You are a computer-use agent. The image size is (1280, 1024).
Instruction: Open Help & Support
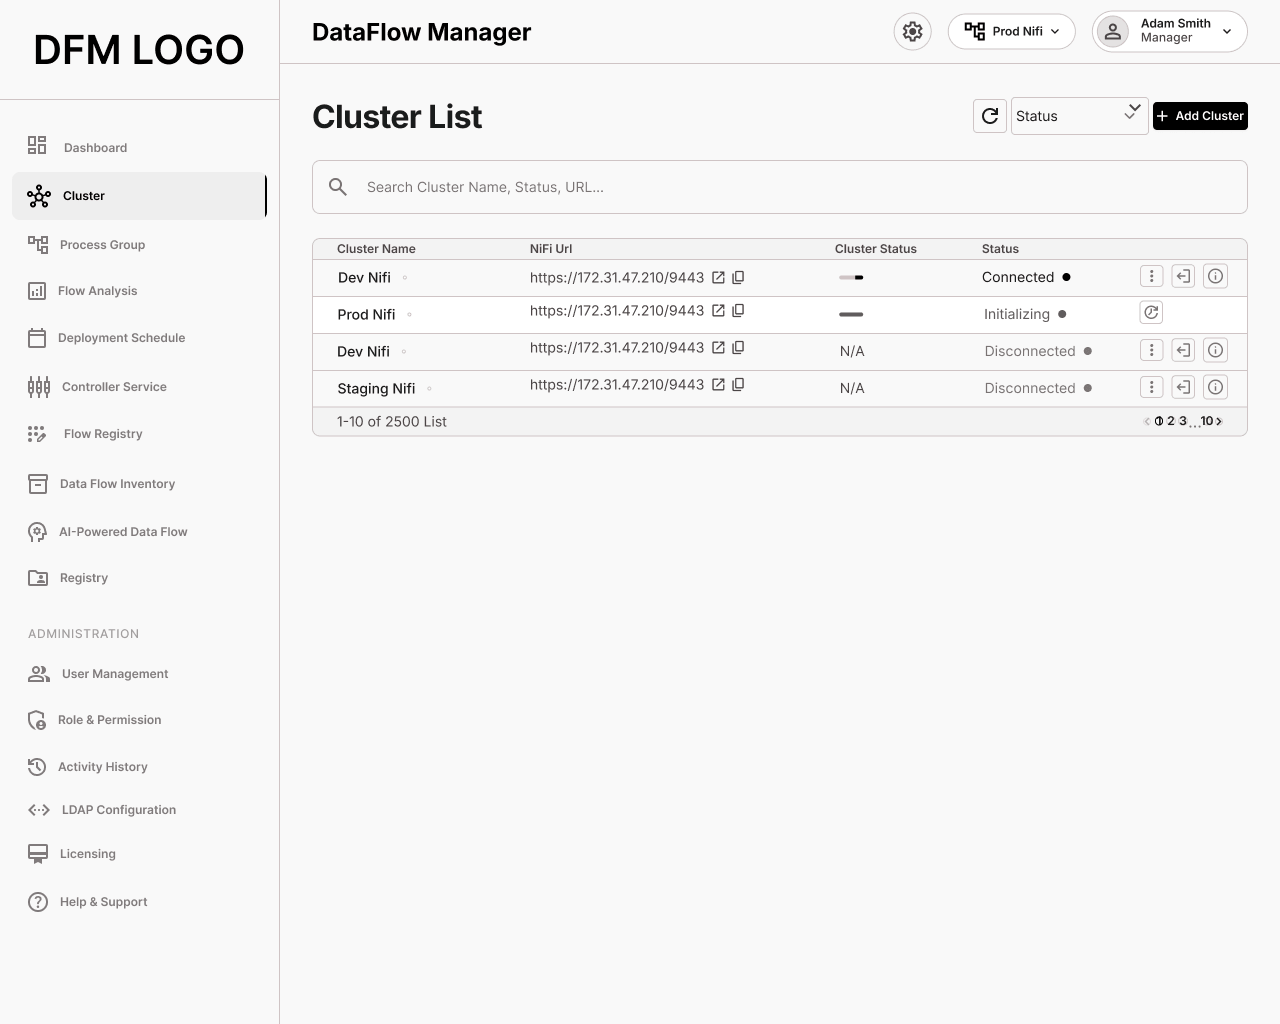[x=88, y=902]
